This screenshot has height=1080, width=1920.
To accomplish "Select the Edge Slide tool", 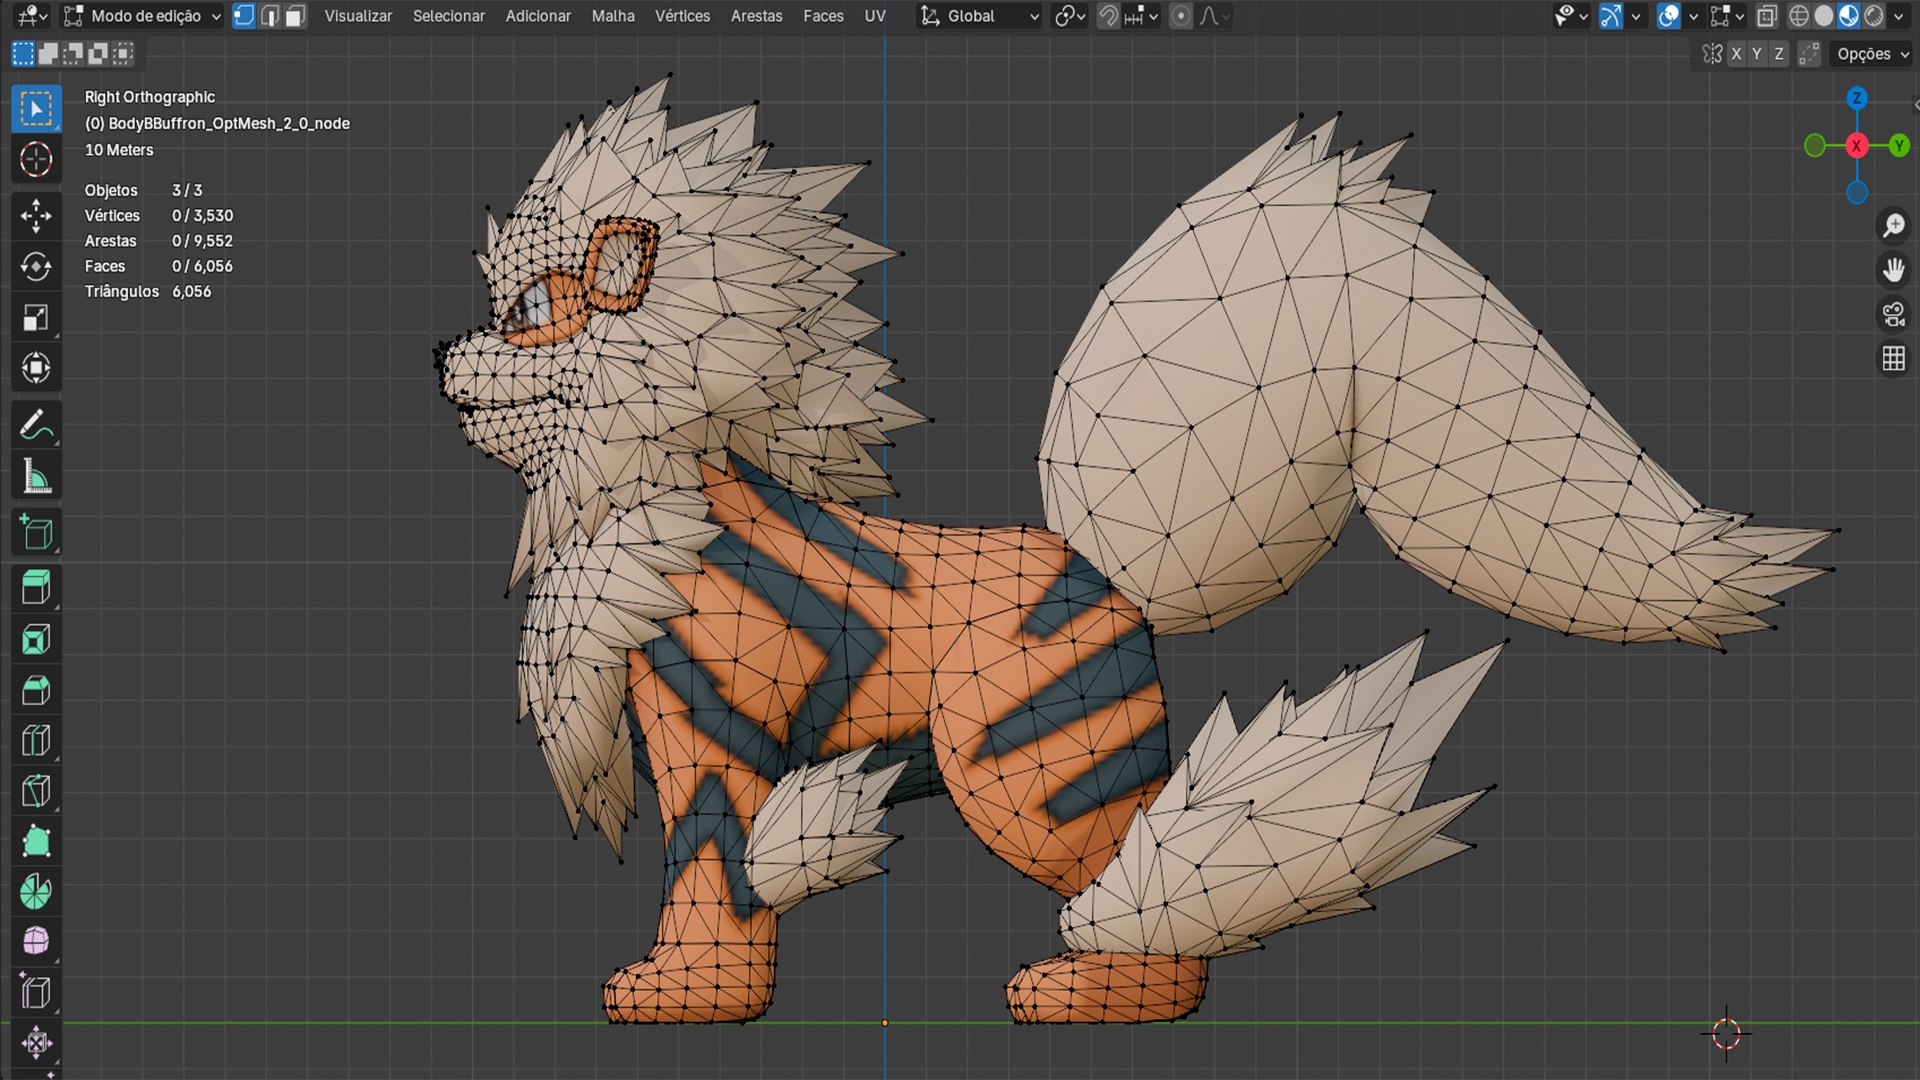I will click(x=36, y=992).
